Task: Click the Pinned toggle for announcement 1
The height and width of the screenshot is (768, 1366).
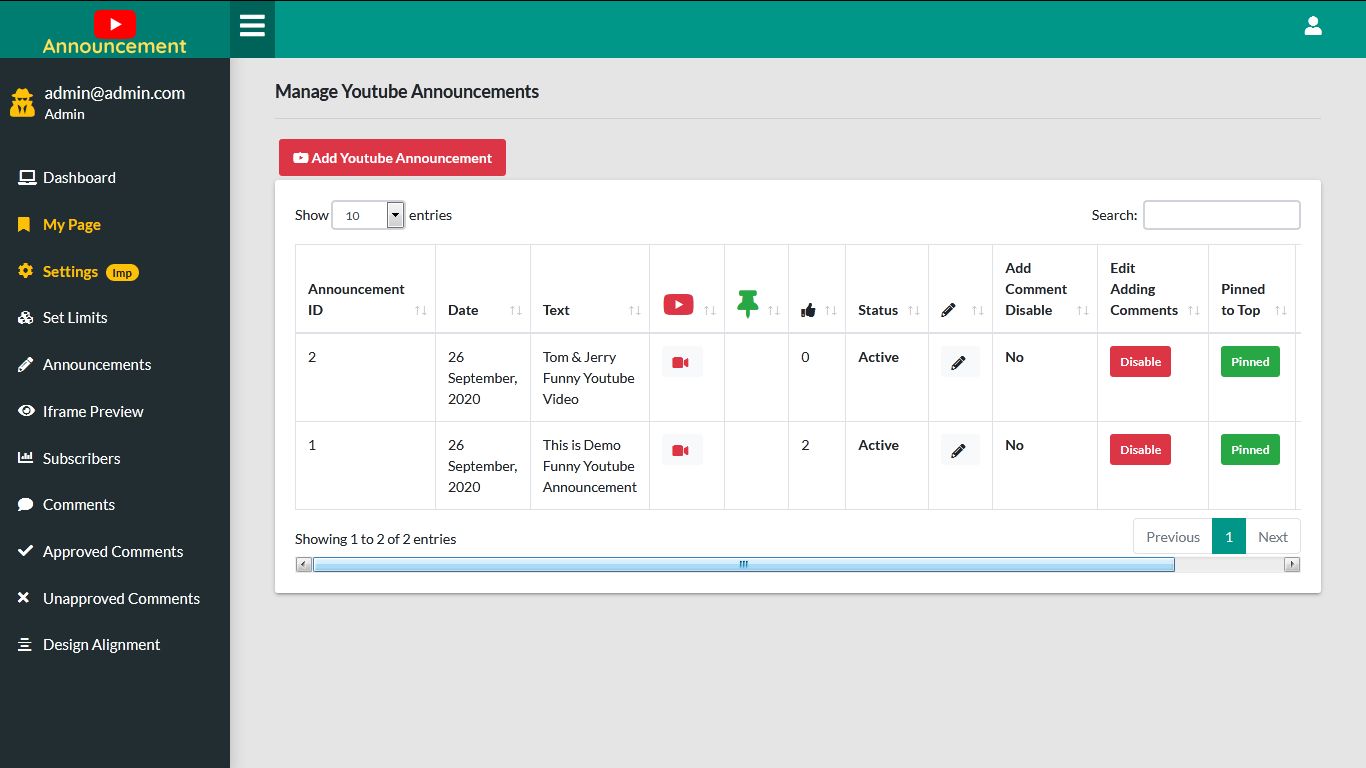Action: click(x=1249, y=449)
